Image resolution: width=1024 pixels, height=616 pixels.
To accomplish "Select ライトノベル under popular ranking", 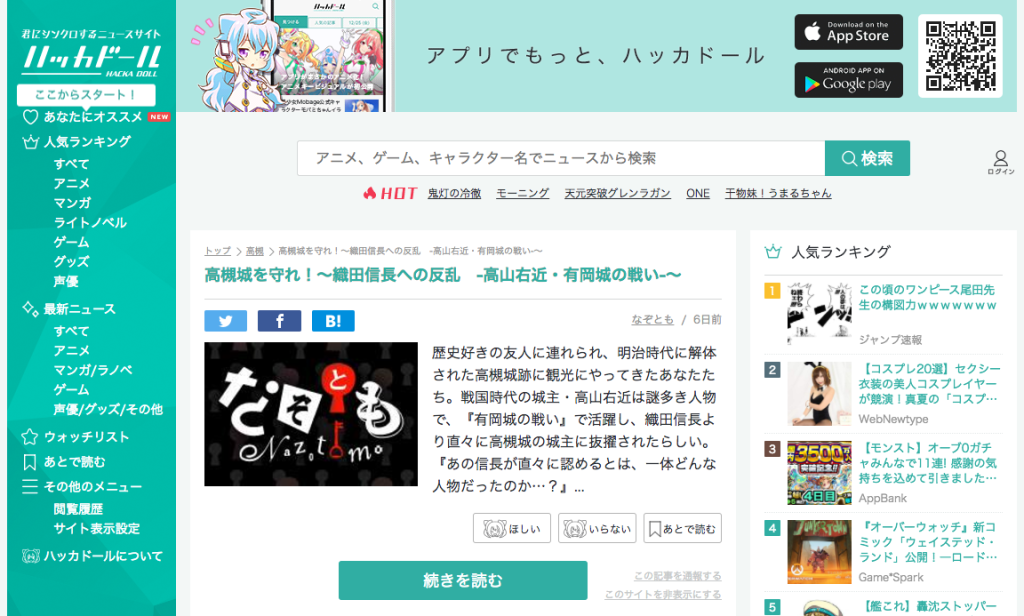I will point(90,222).
